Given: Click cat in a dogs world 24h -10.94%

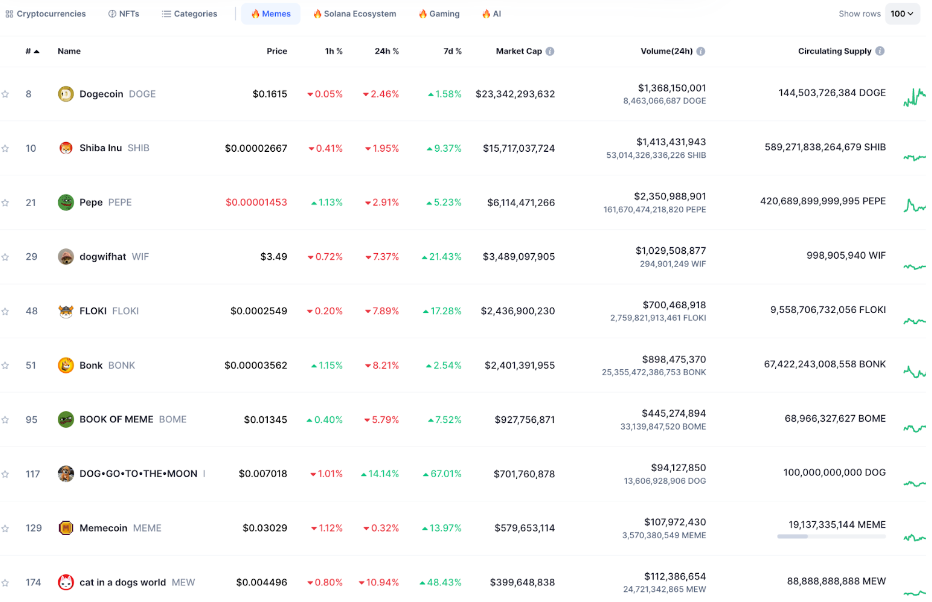Looking at the screenshot, I should [379, 582].
